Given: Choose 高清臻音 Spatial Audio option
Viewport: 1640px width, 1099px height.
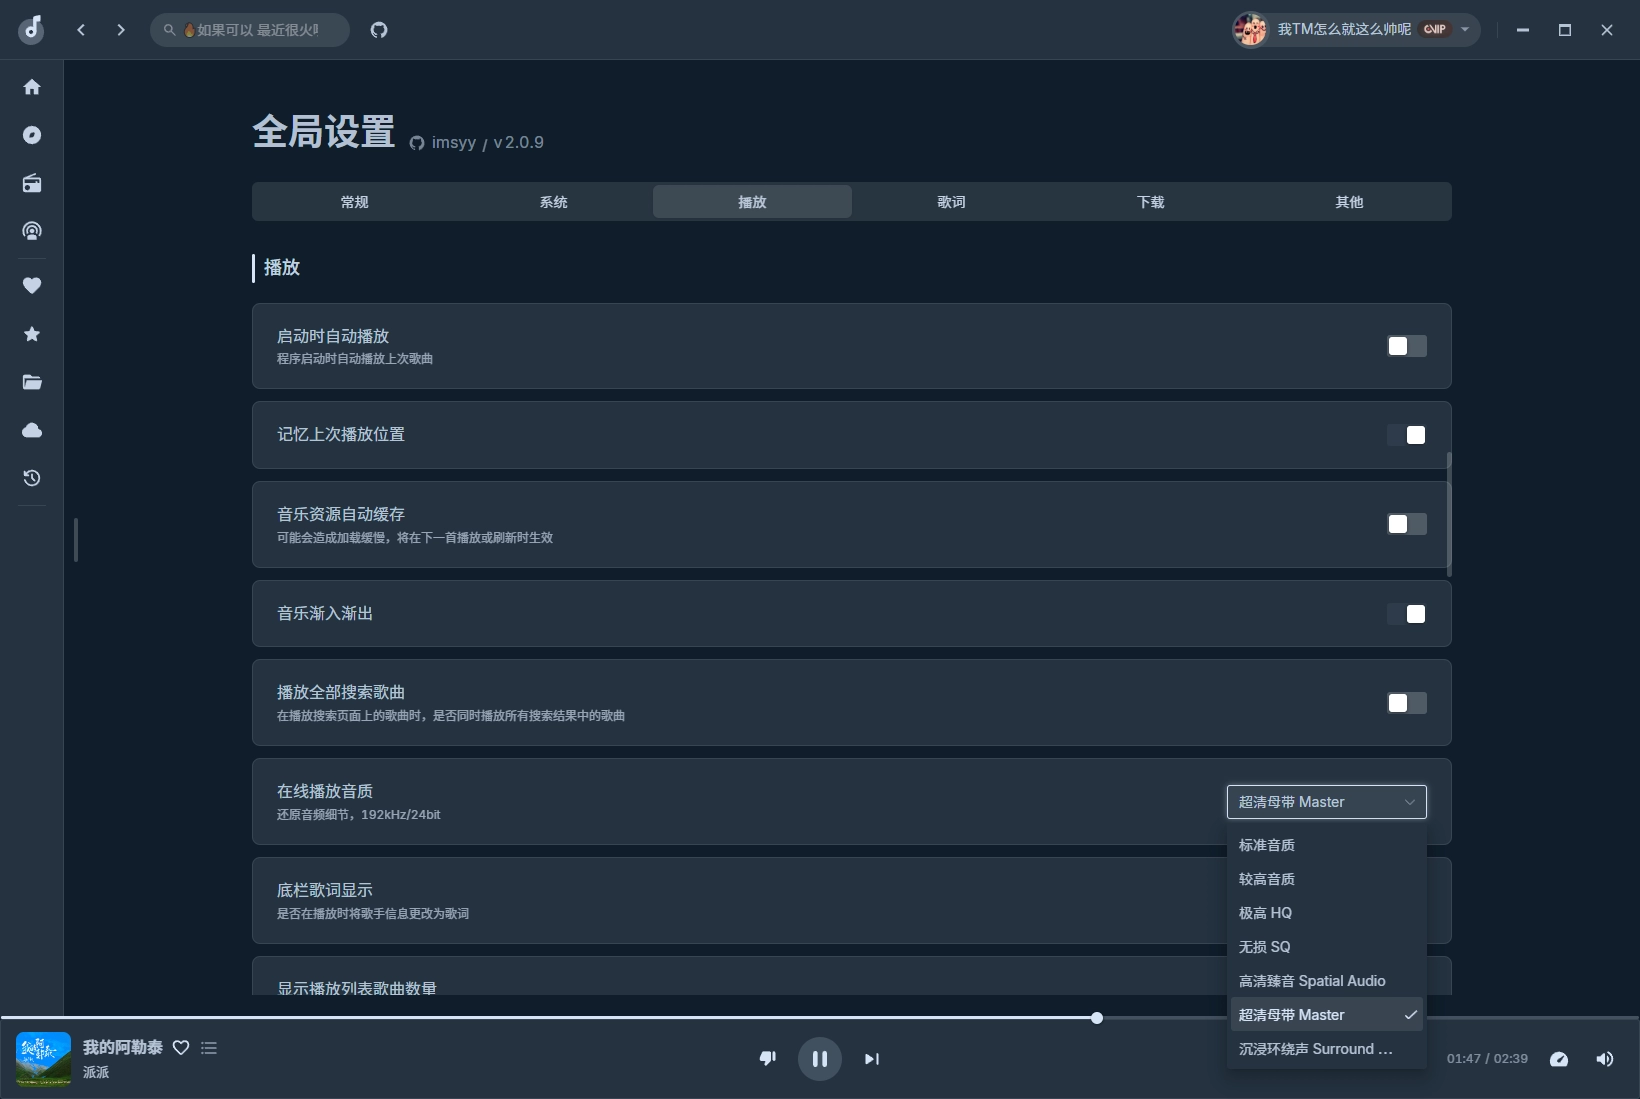Looking at the screenshot, I should pos(1312,981).
